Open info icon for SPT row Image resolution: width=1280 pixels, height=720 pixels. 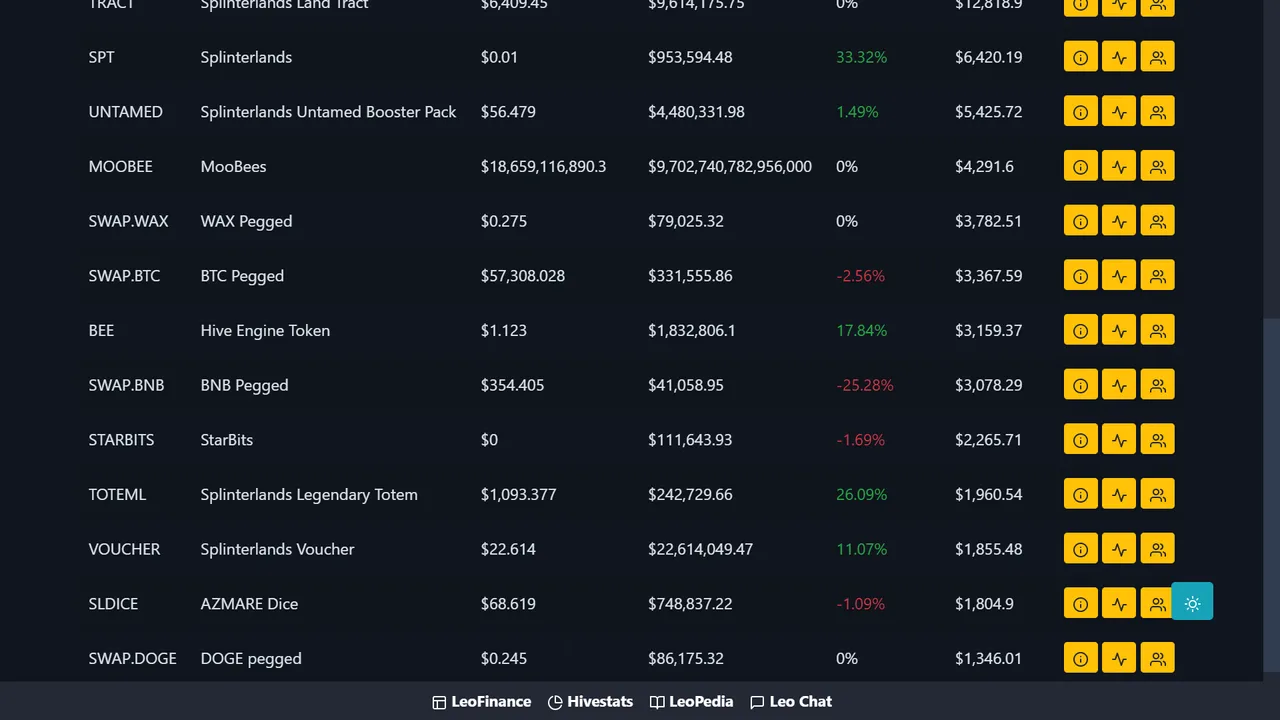(x=1080, y=57)
